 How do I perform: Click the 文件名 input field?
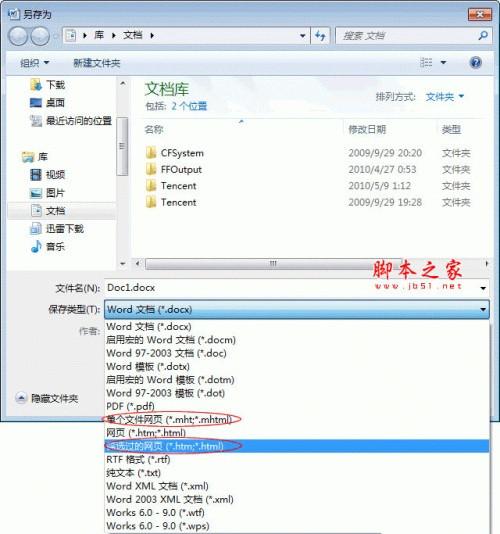point(292,288)
